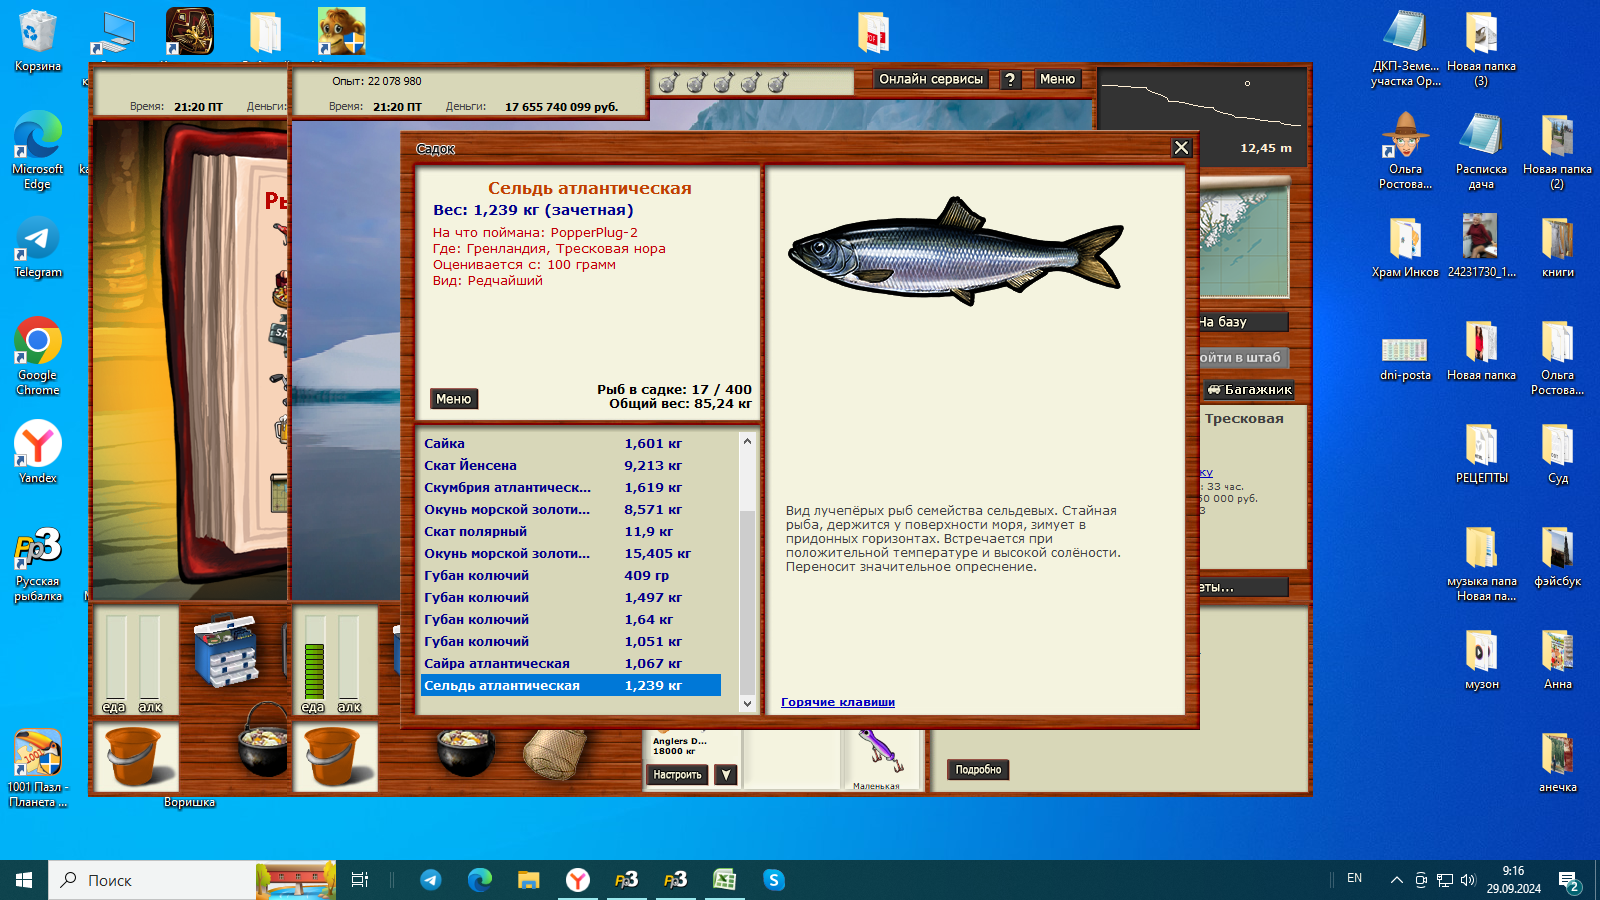Select Губан колючий 1,497 кг row
This screenshot has height=900, width=1600.
pyautogui.click(x=570, y=597)
